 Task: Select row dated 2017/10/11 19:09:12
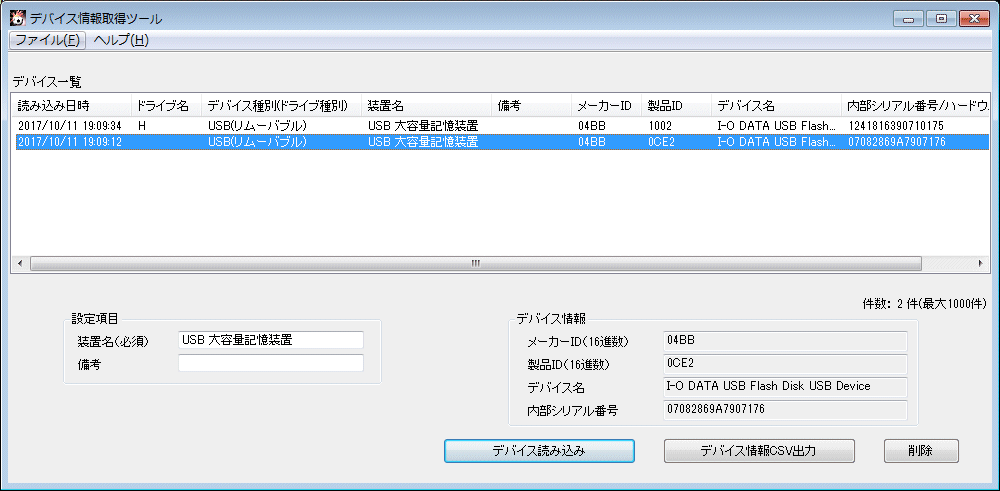coord(500,142)
